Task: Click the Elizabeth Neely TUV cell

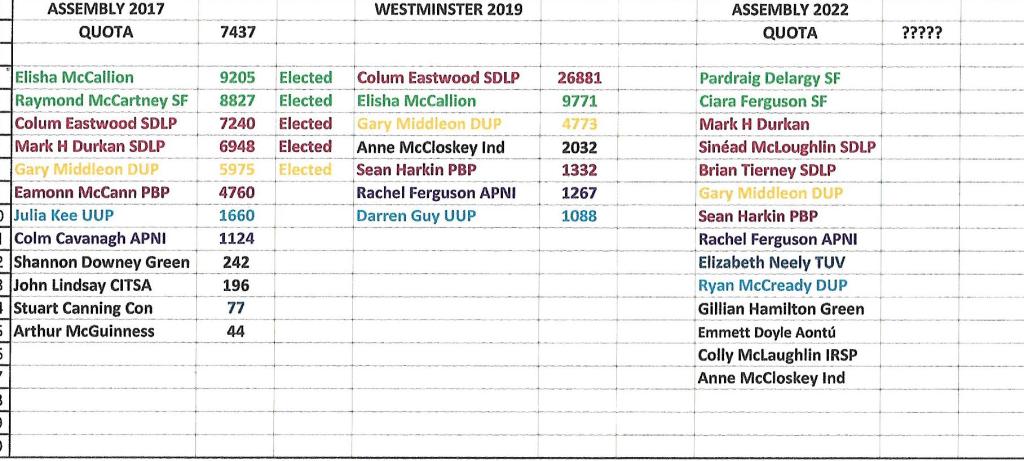Action: click(771, 263)
